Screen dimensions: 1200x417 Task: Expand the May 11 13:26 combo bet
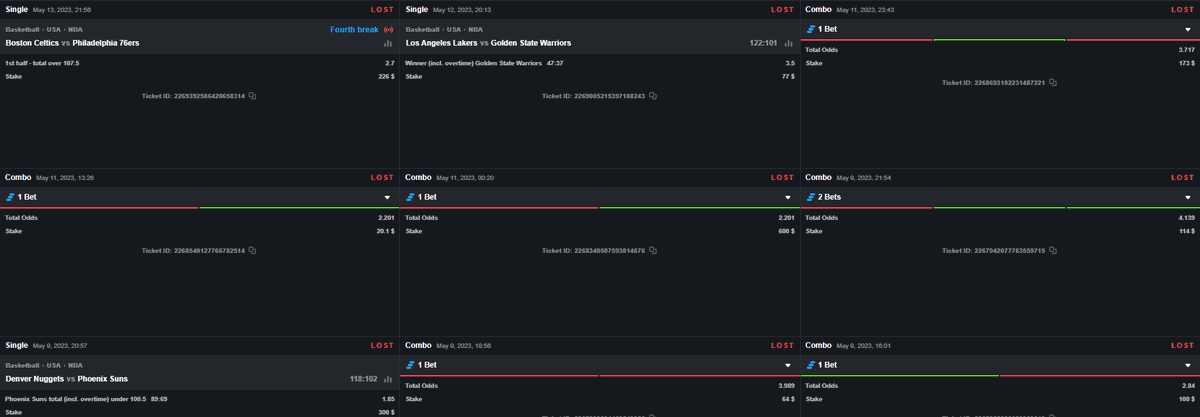pos(388,198)
